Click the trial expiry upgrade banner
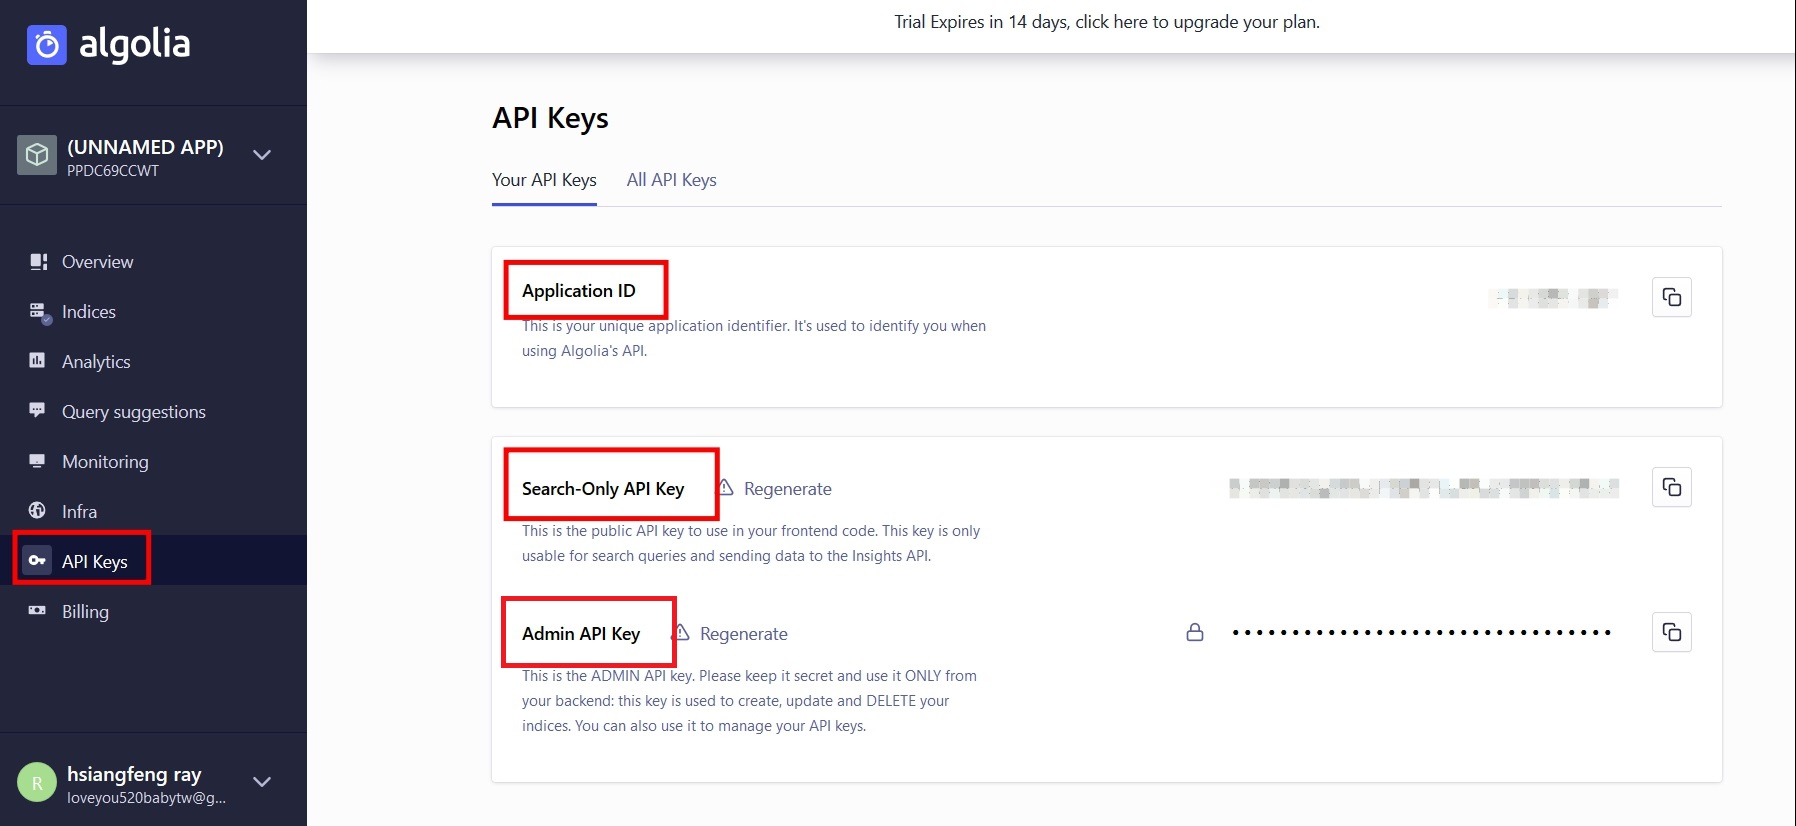This screenshot has width=1796, height=826. (1107, 22)
